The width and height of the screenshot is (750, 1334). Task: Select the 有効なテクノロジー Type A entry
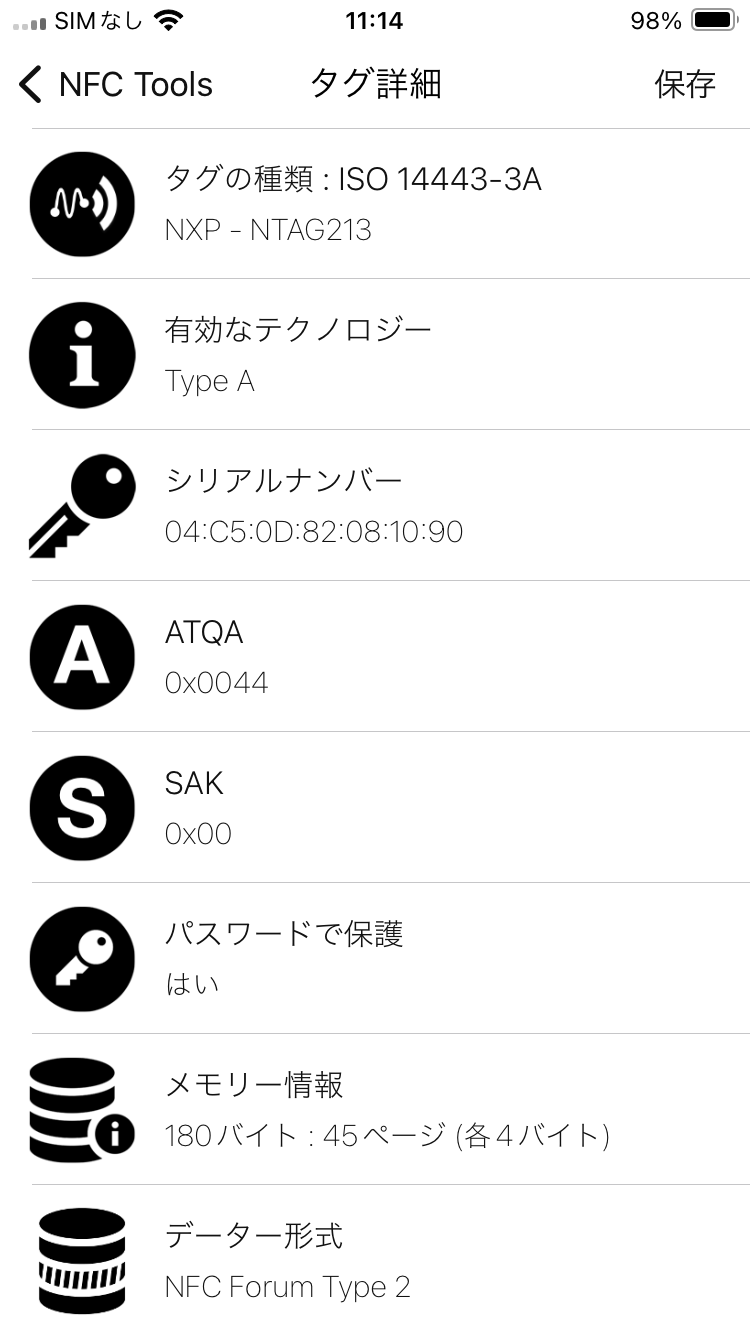(x=391, y=355)
